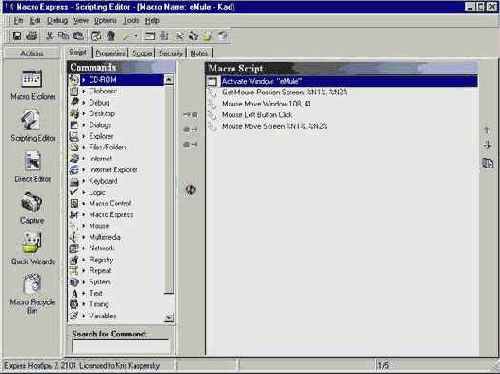Open Quick Wizards from the sidebar

[32, 248]
